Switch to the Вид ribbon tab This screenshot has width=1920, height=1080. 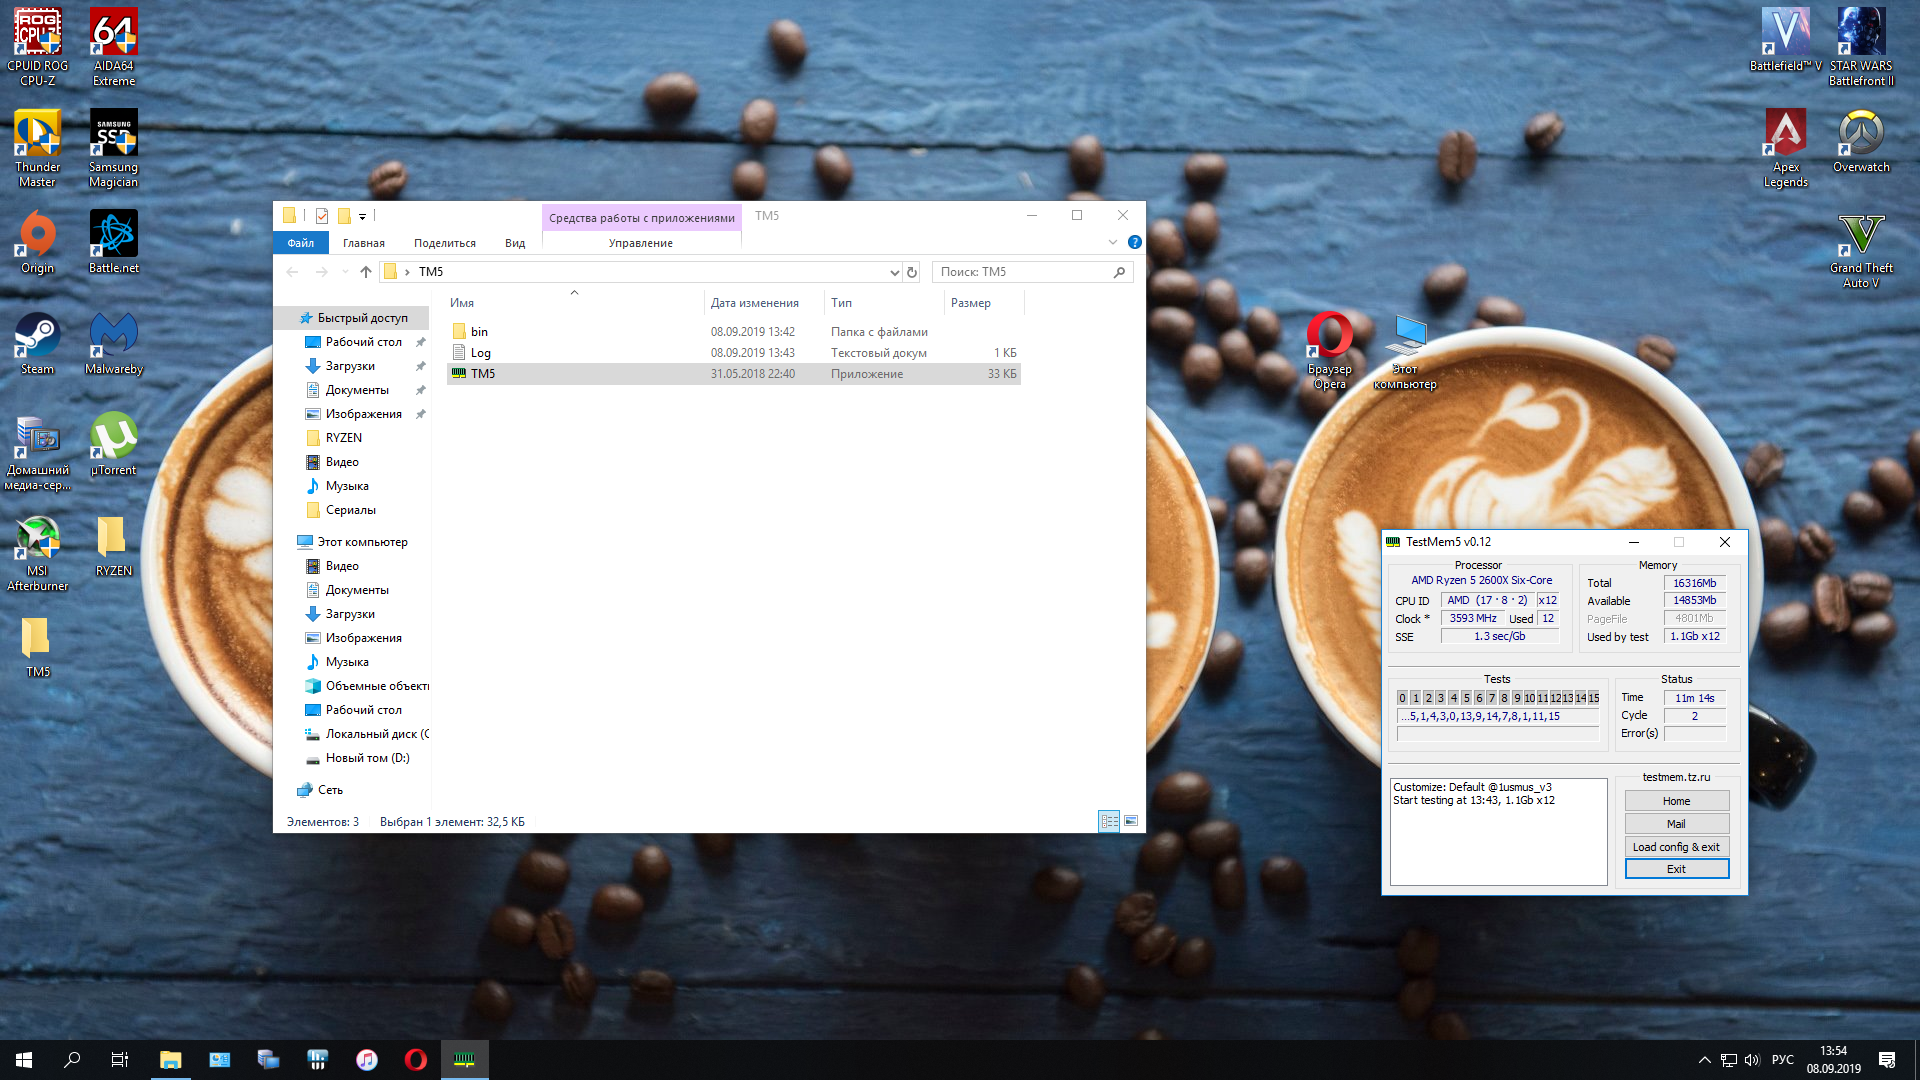514,243
